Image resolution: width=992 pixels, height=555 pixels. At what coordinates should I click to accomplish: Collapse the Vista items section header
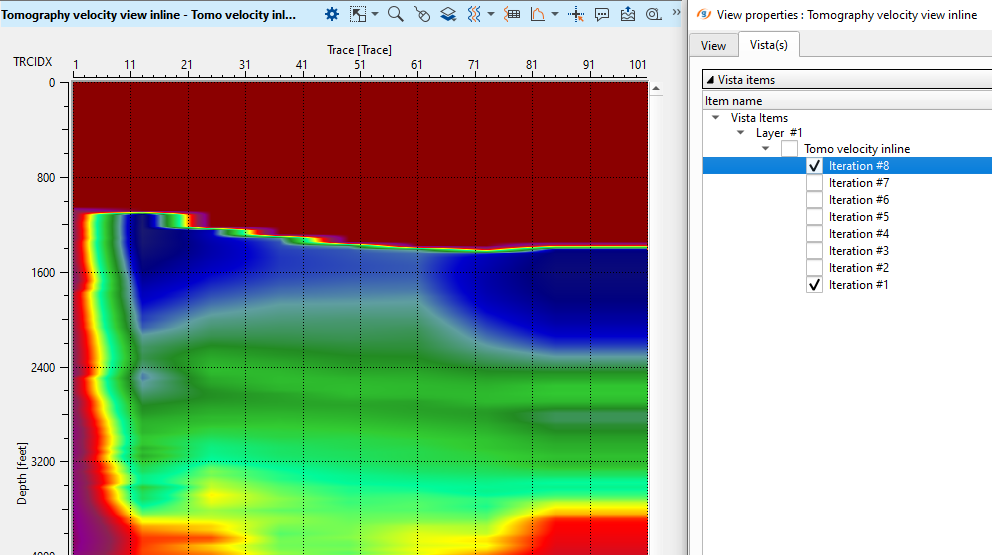pyautogui.click(x=710, y=80)
